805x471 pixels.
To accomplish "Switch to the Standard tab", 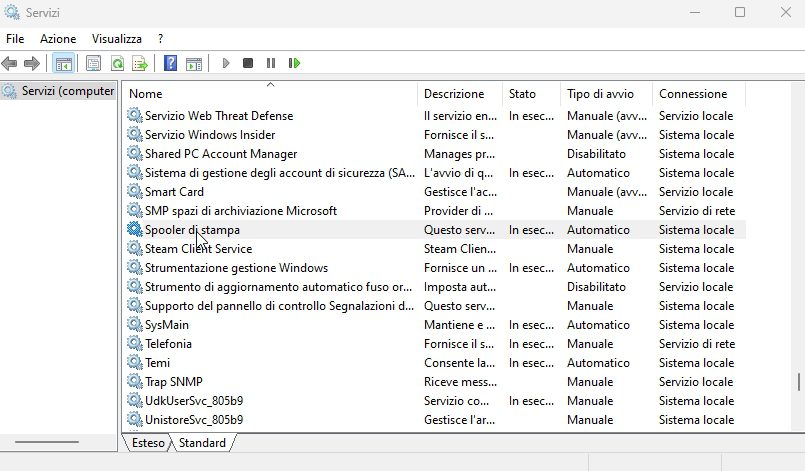I will click(x=202, y=443).
